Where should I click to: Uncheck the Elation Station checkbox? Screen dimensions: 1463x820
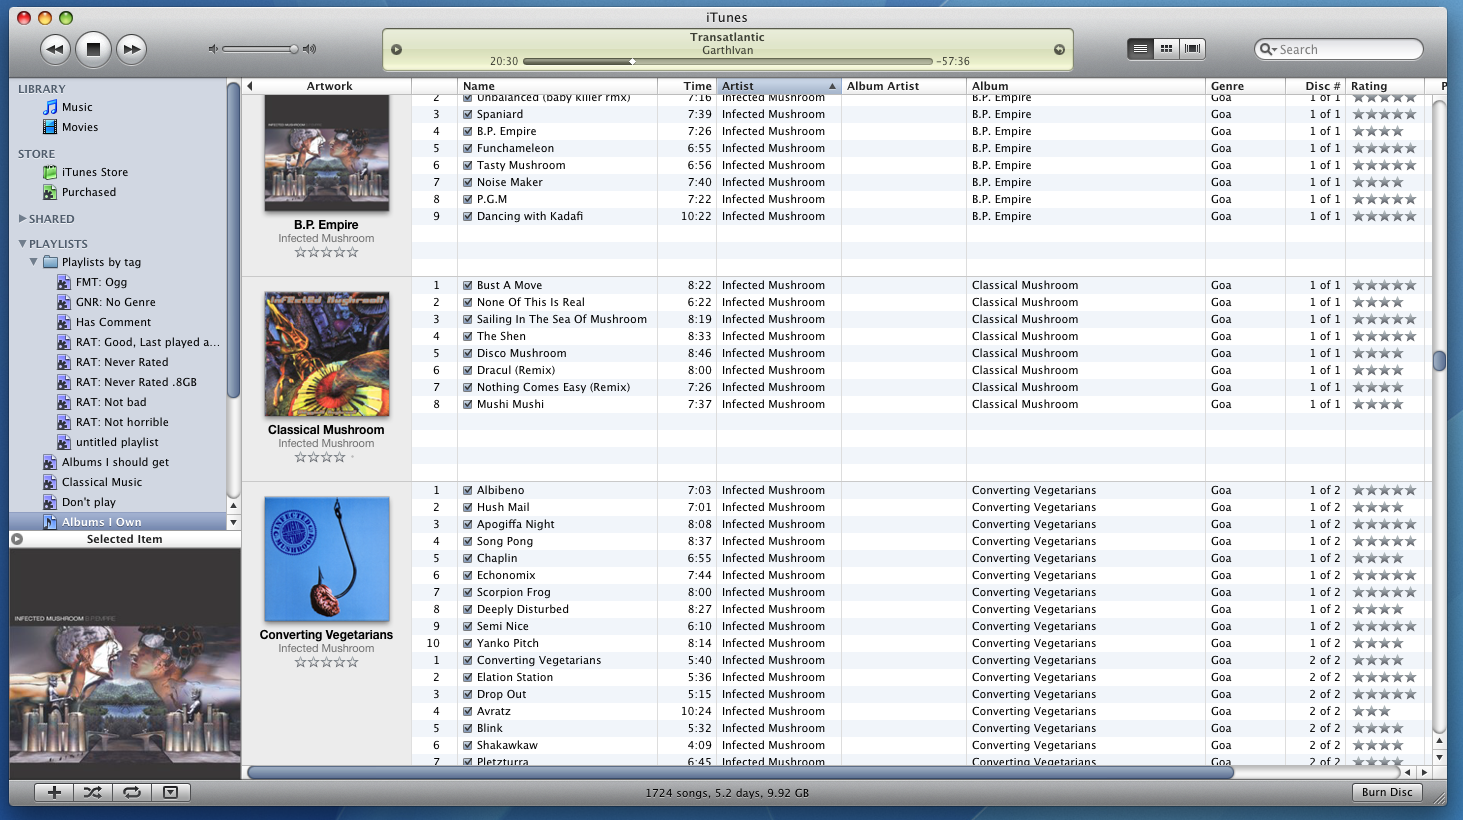point(467,677)
